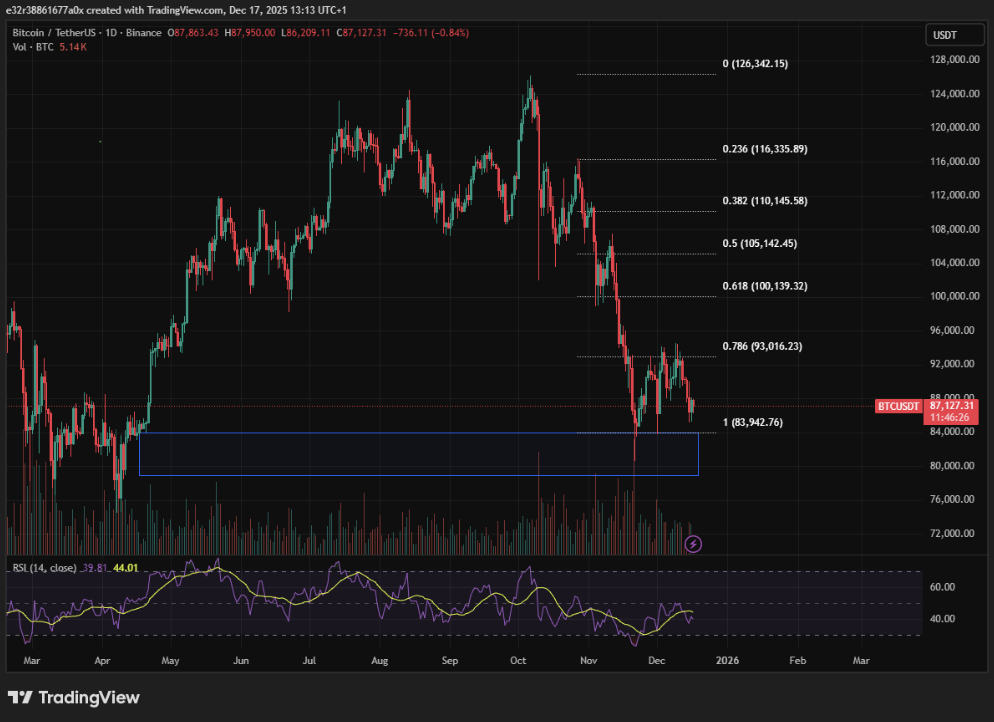Click the Vol · BTC indicator label

(31, 46)
